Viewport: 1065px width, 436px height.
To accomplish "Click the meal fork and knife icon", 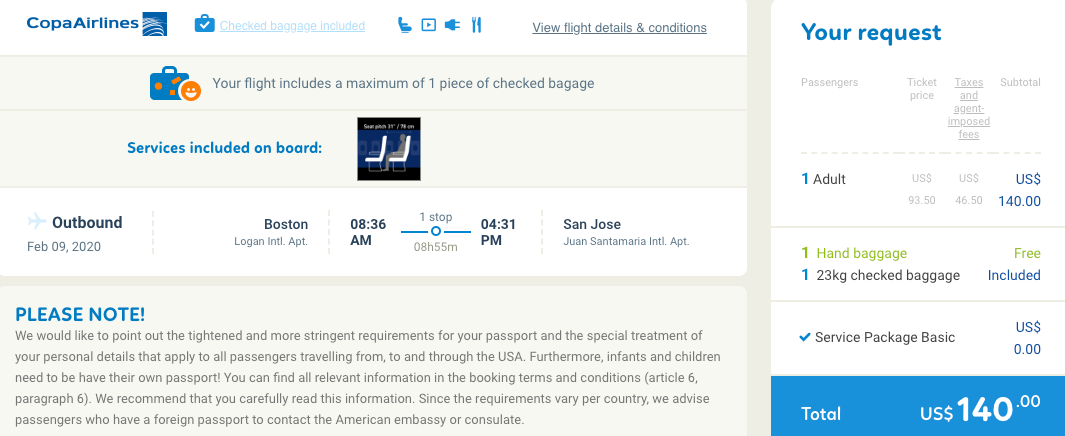I will 476,25.
